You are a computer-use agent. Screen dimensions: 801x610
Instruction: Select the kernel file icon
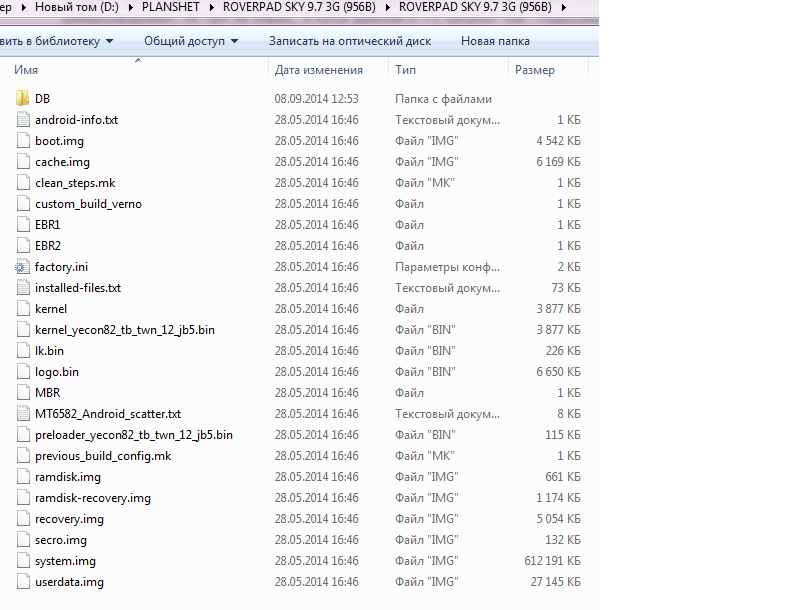pos(24,309)
